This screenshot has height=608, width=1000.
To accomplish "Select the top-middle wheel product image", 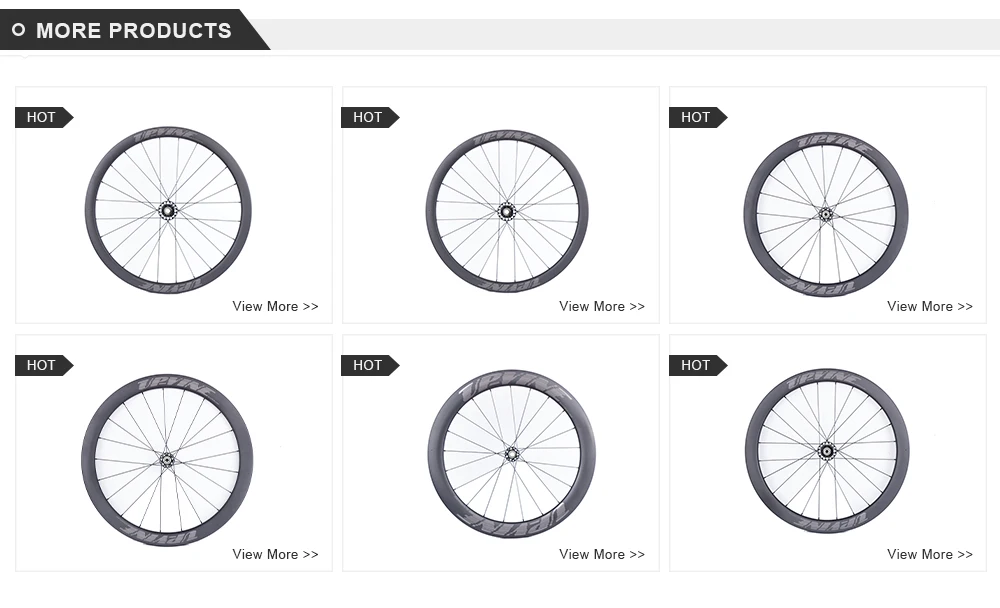I will (507, 211).
